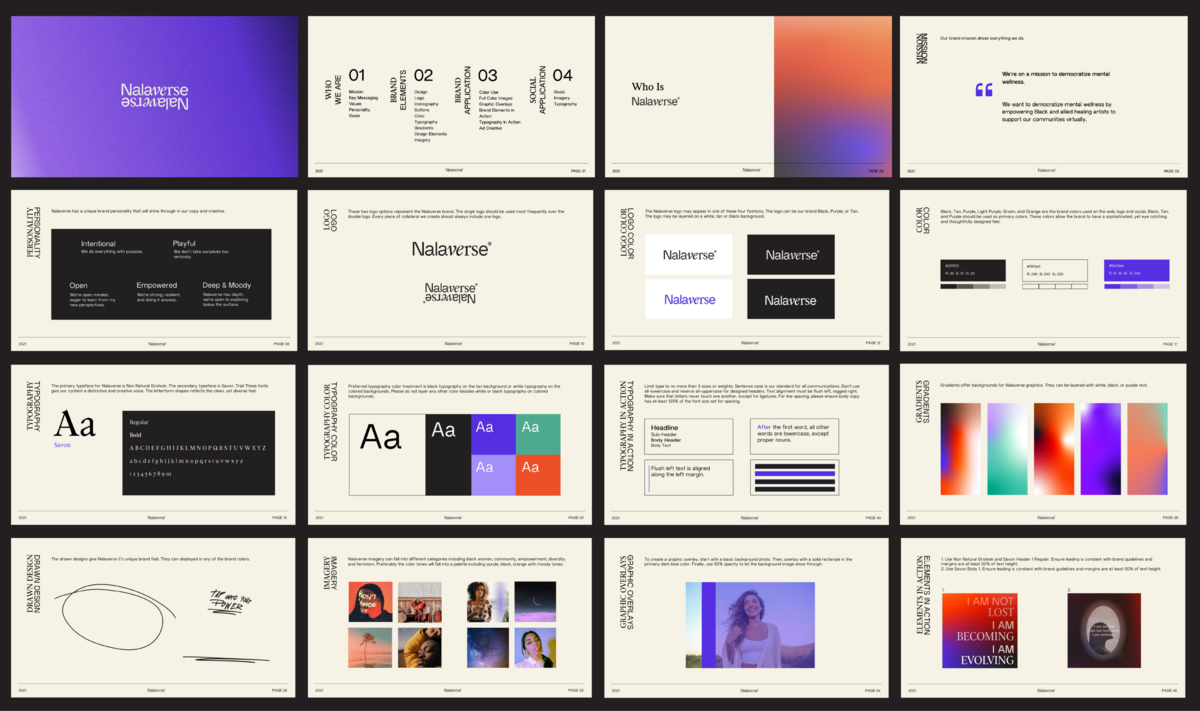Click the purple 'Savon' typeface label
Image resolution: width=1200 pixels, height=711 pixels.
click(x=62, y=445)
